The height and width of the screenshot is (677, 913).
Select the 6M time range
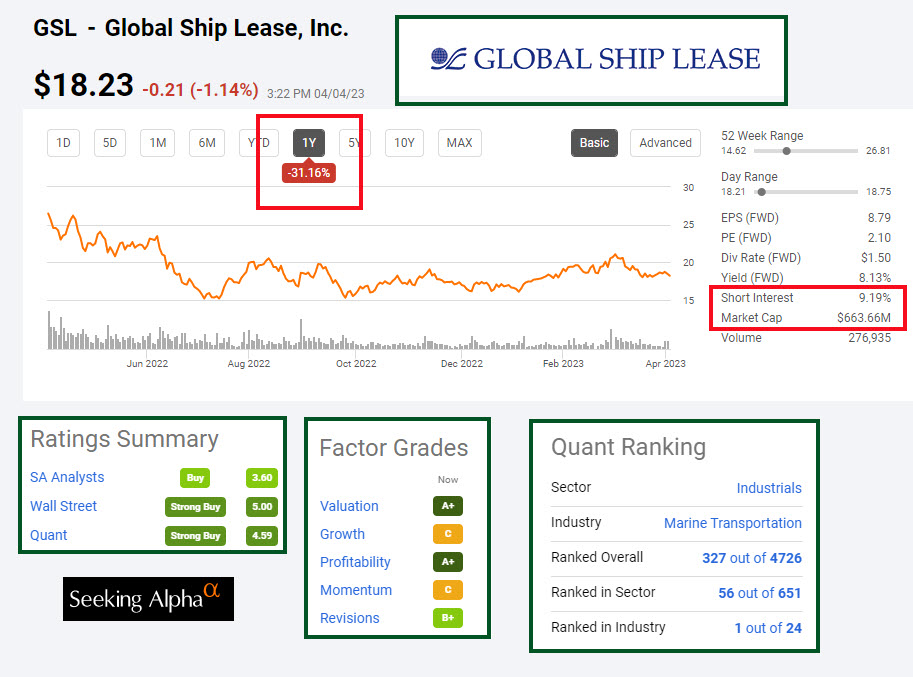[x=207, y=143]
